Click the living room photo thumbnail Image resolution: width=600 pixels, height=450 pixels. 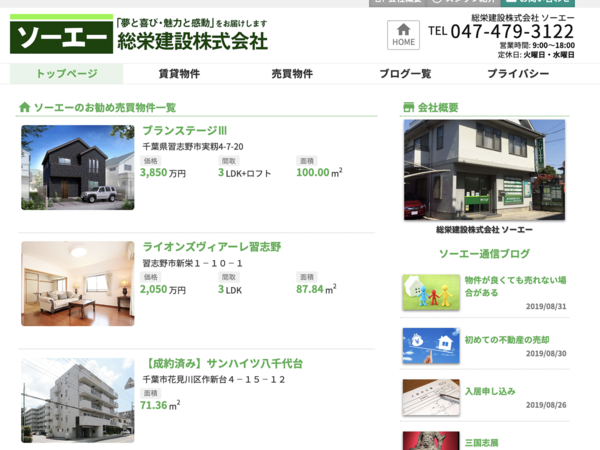[77, 283]
